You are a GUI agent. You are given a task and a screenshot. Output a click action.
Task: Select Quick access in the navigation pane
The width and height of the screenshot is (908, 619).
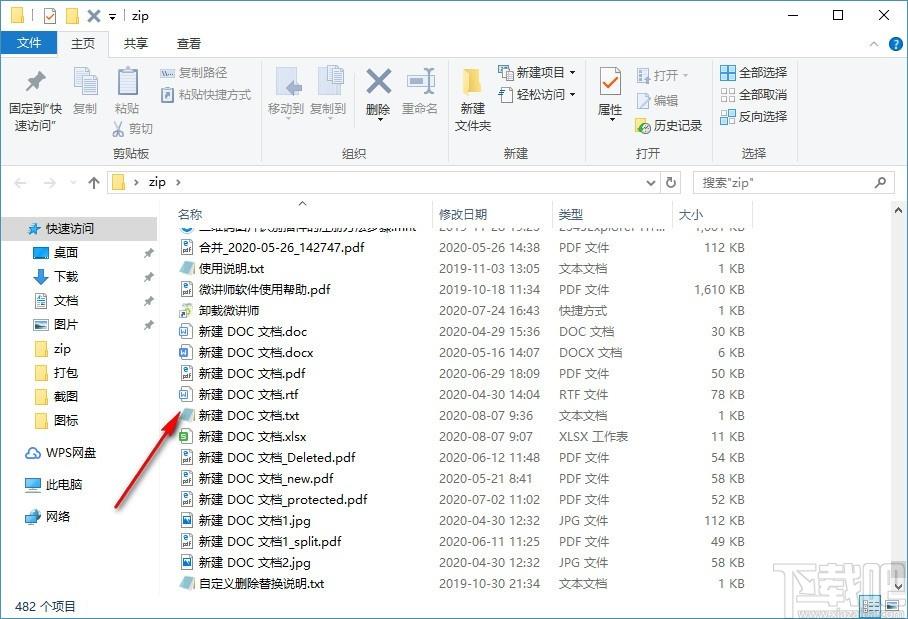point(79,229)
